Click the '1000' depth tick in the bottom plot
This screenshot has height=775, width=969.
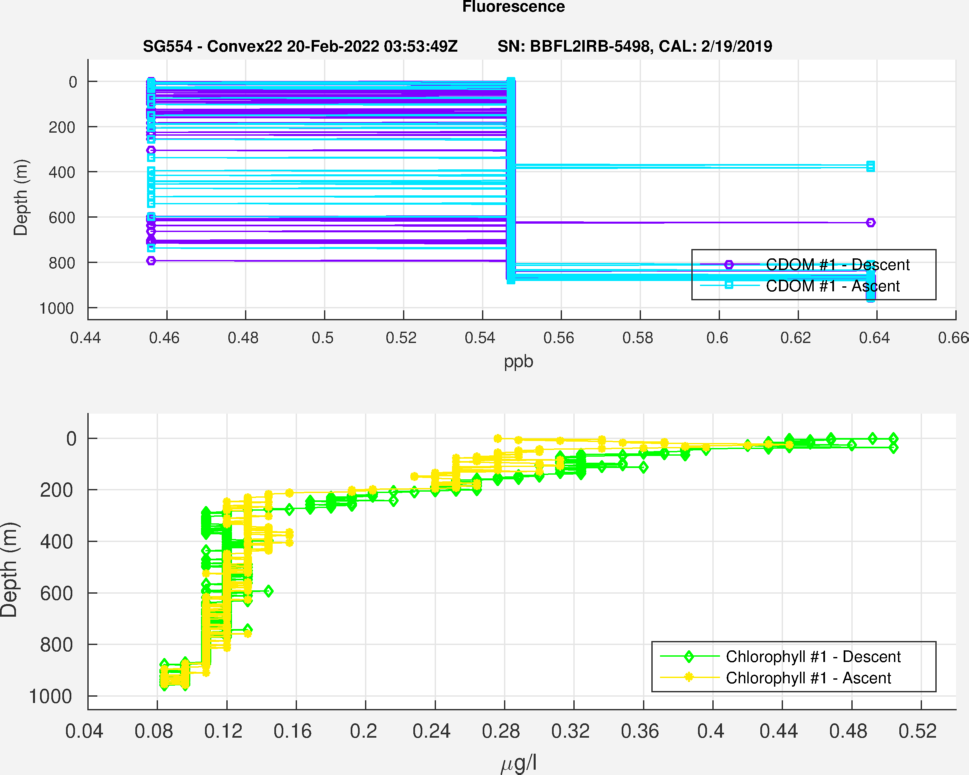pyautogui.click(x=50, y=697)
